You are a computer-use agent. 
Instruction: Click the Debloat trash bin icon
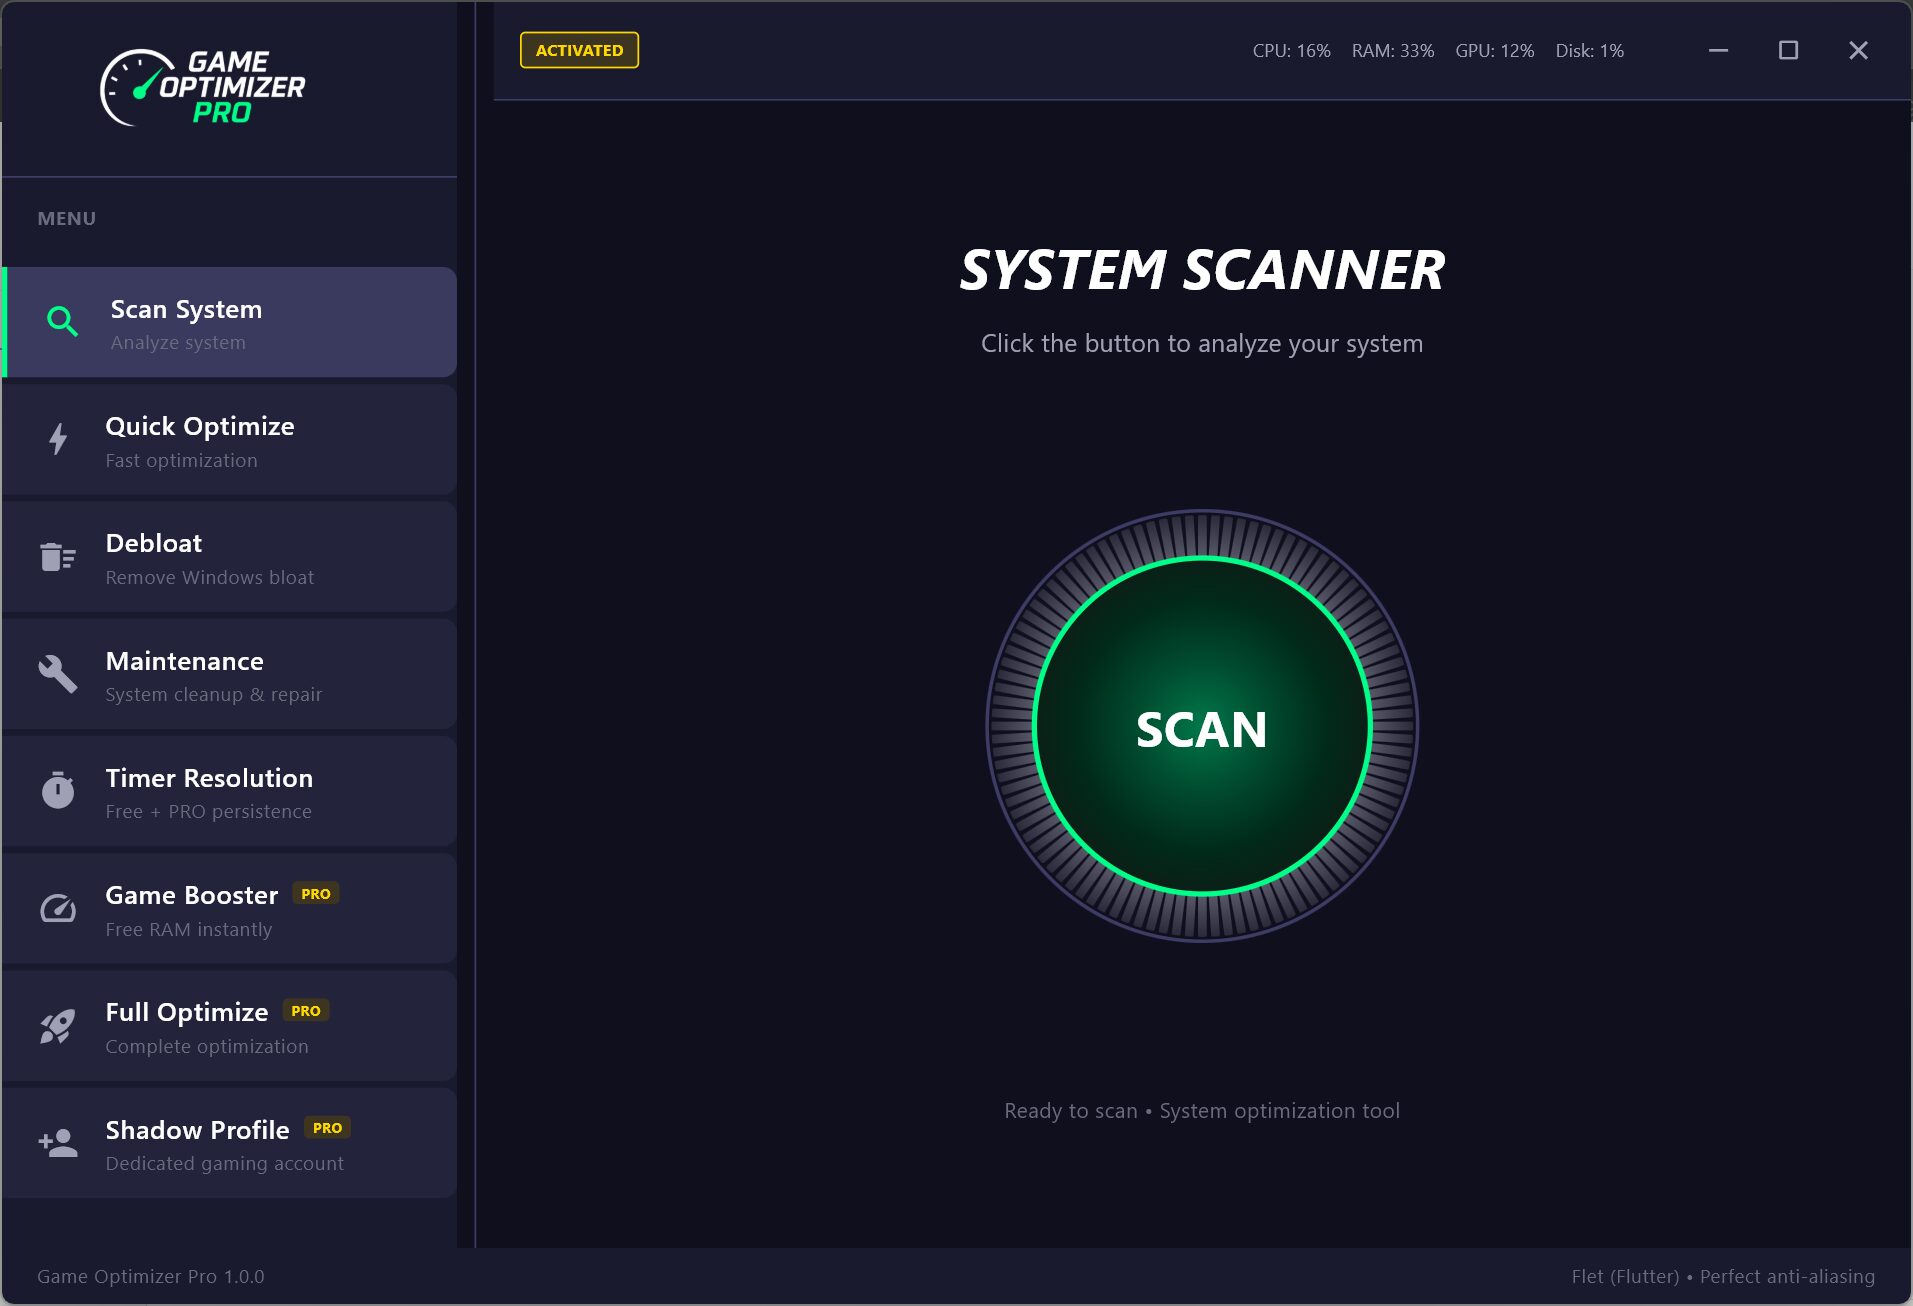[57, 556]
